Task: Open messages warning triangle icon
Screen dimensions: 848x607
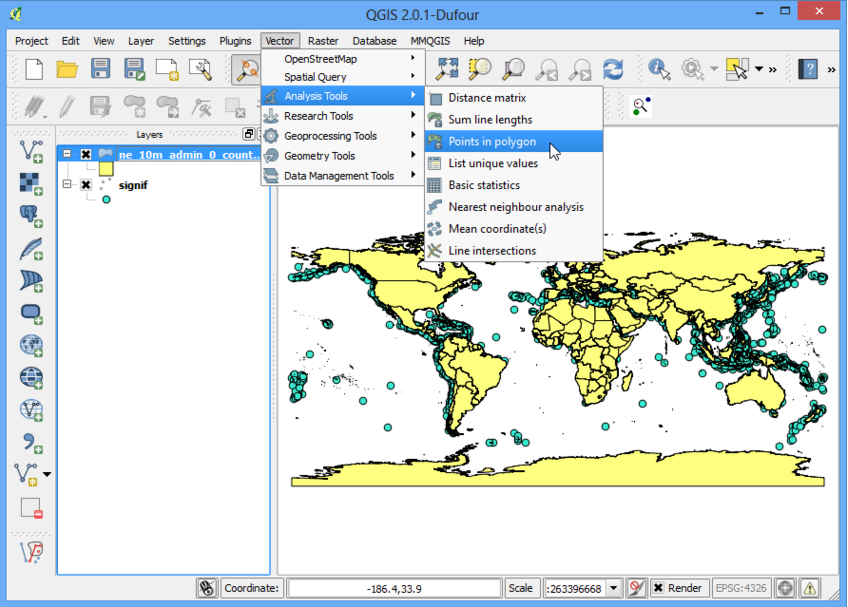Action: [810, 588]
